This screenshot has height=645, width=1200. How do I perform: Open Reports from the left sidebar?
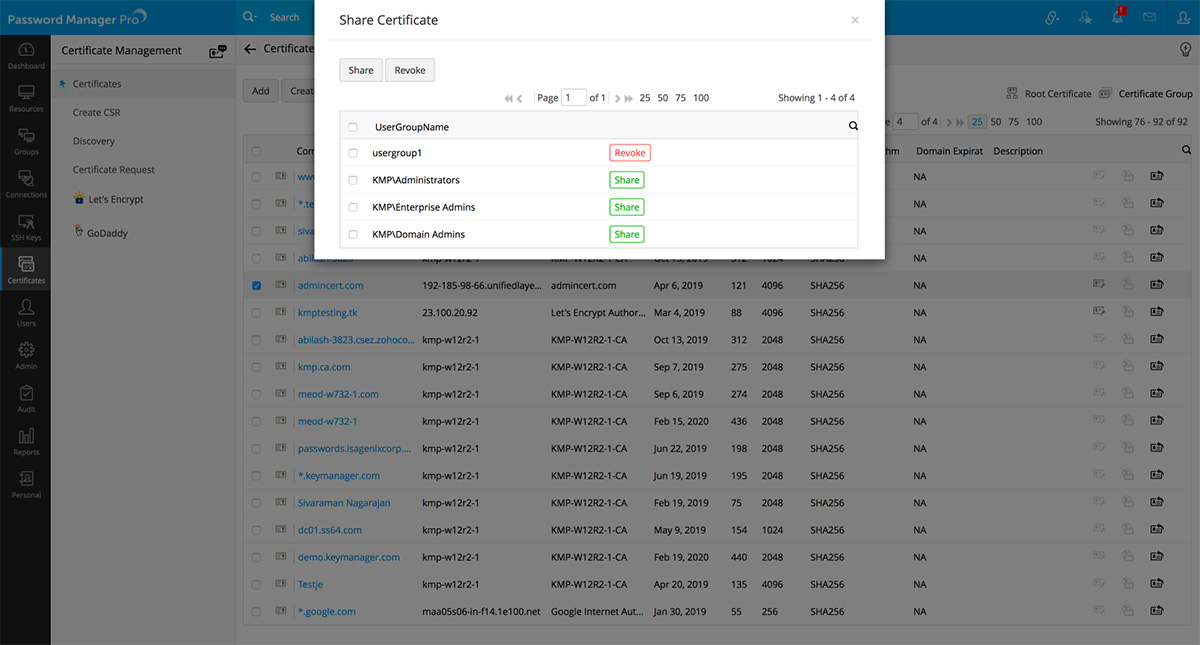click(26, 441)
